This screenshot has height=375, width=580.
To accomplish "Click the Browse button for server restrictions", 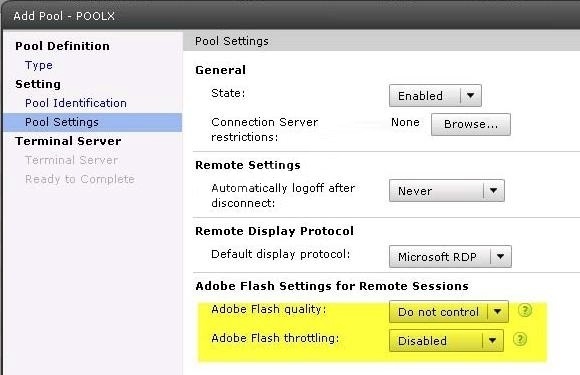I will pyautogui.click(x=471, y=124).
